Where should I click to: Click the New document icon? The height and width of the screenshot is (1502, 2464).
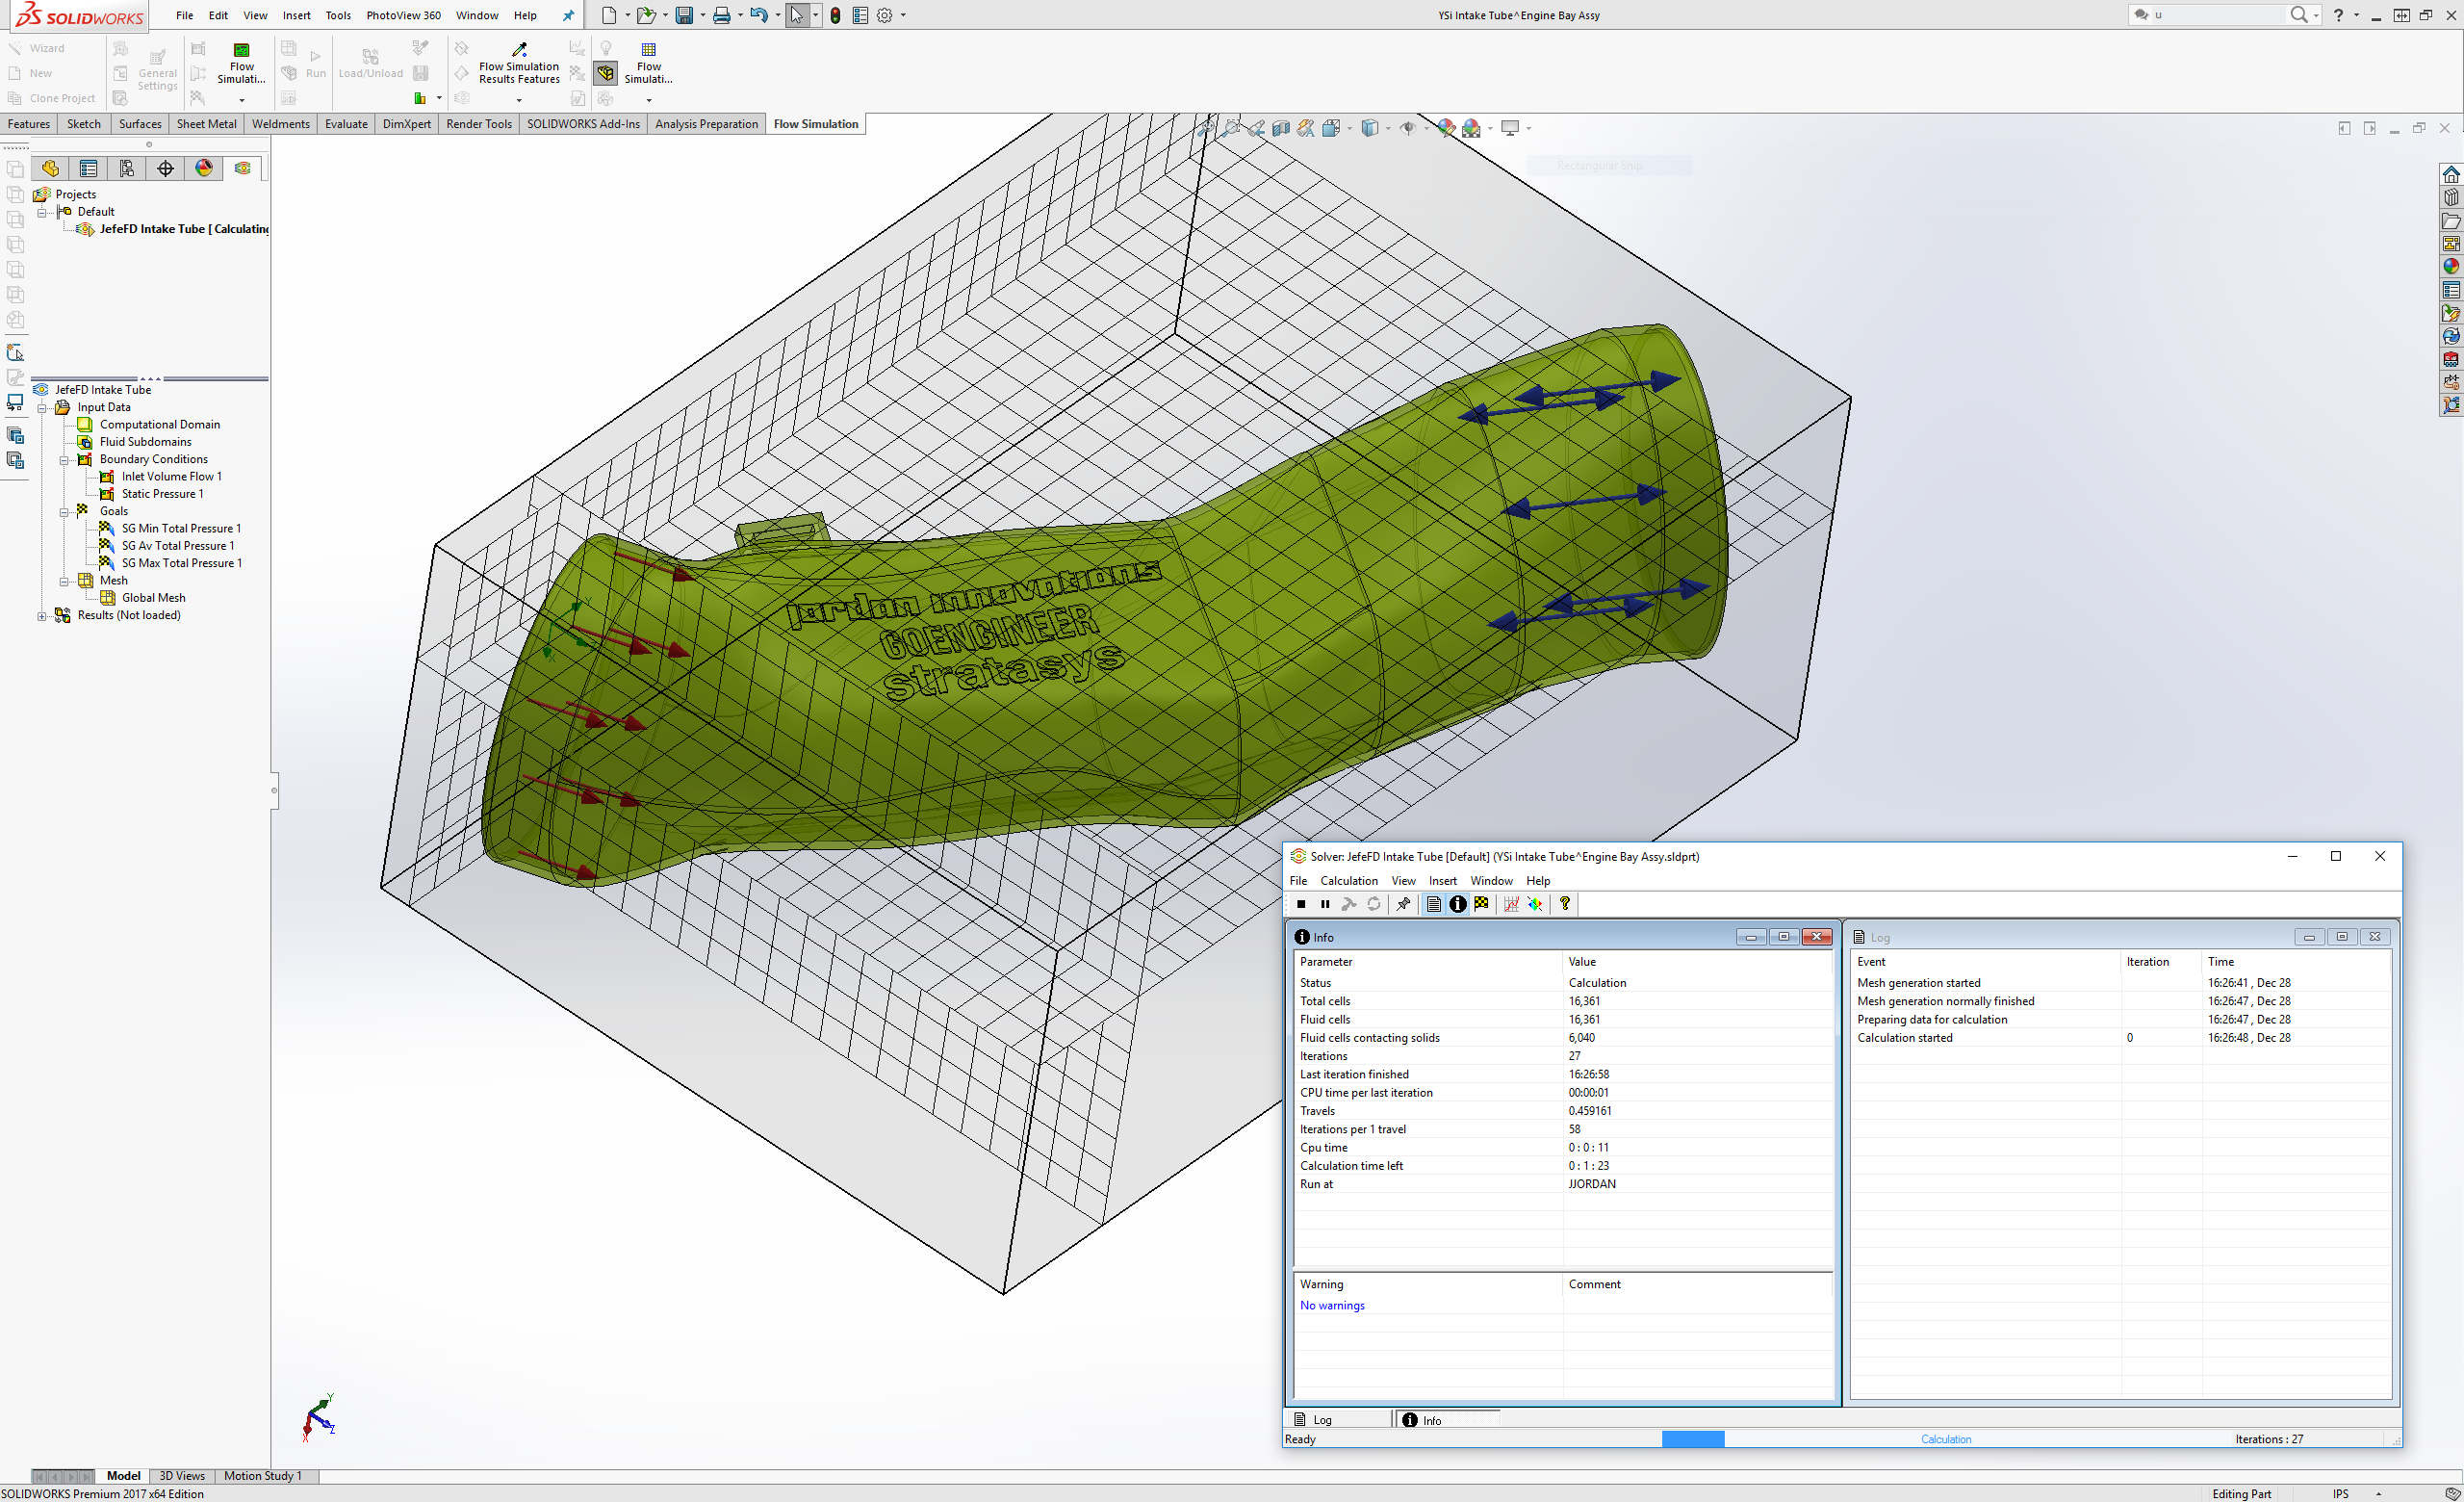tap(609, 15)
